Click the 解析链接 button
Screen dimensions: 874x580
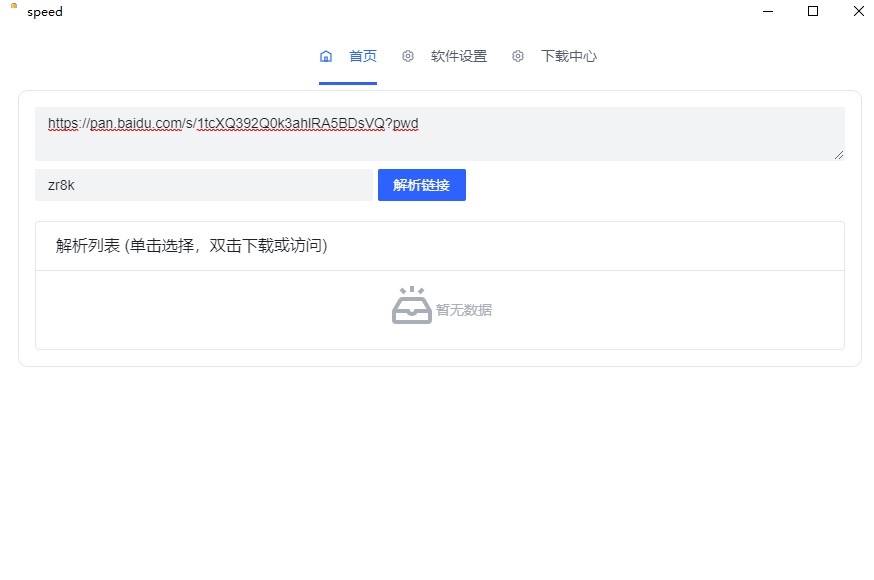[421, 185]
